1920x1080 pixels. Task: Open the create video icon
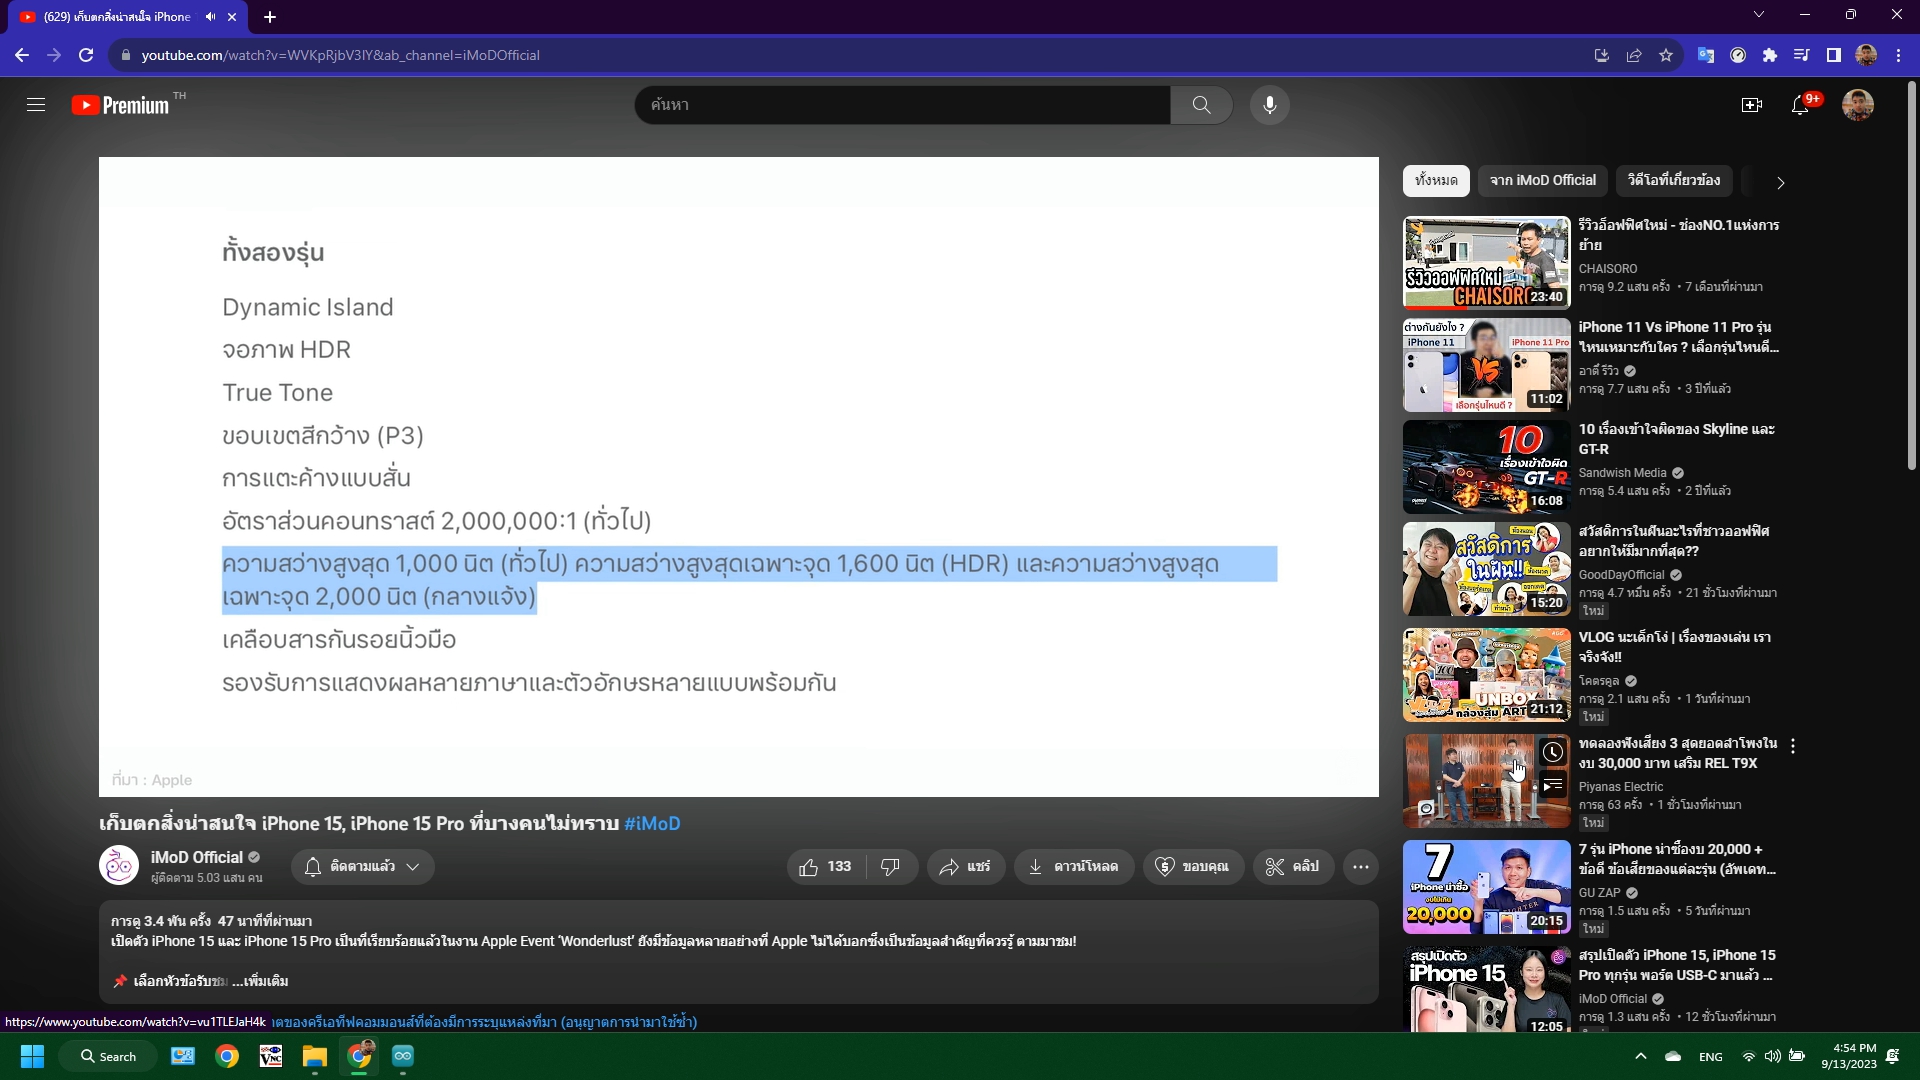1752,105
